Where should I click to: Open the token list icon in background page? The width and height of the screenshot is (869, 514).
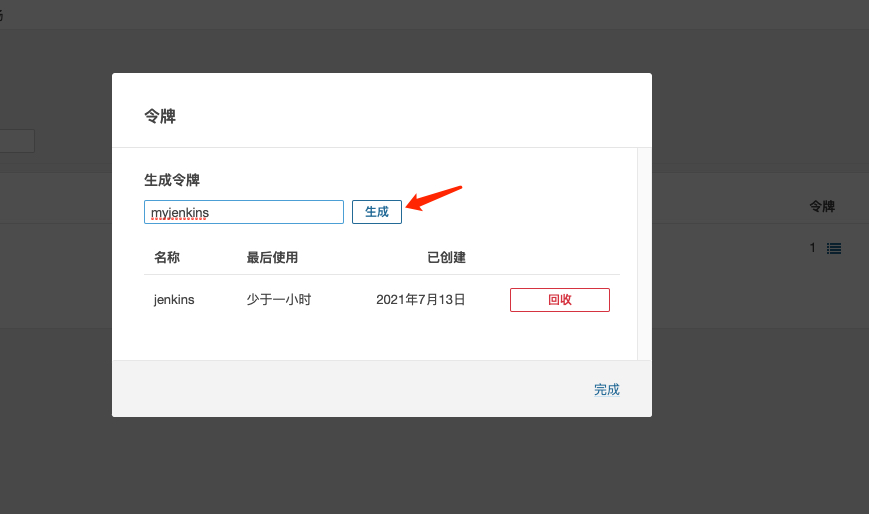click(834, 248)
